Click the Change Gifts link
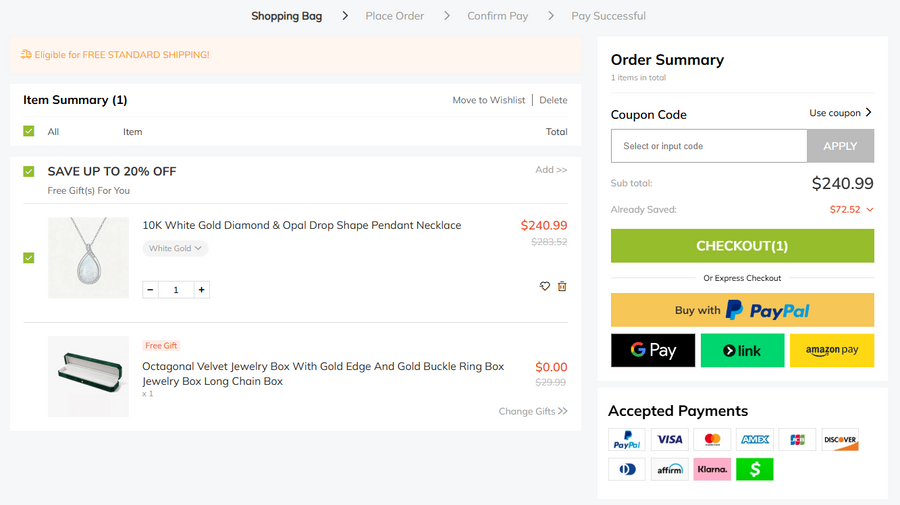The width and height of the screenshot is (900, 505). click(x=533, y=411)
